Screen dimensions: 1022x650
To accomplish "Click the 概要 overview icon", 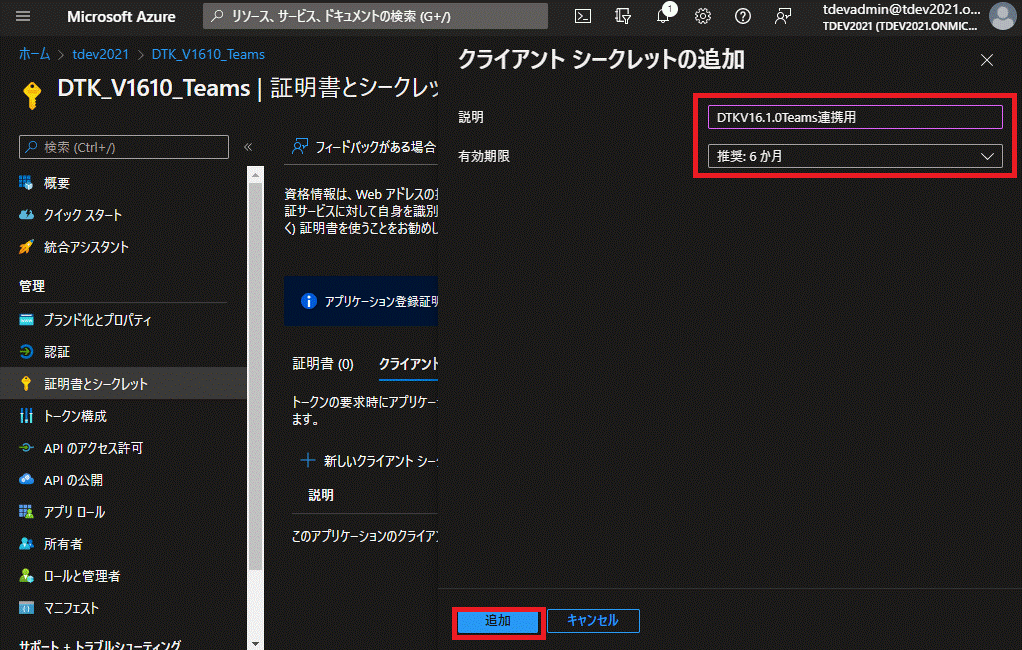I will pyautogui.click(x=26, y=183).
